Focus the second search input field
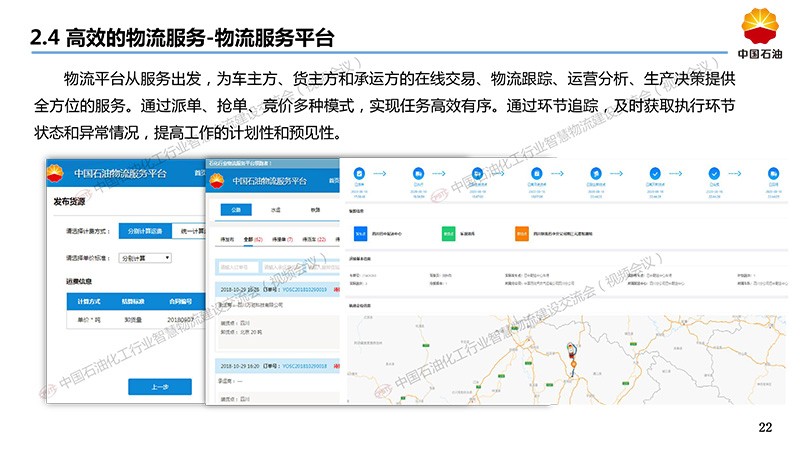This screenshot has width=800, height=450. point(283,267)
